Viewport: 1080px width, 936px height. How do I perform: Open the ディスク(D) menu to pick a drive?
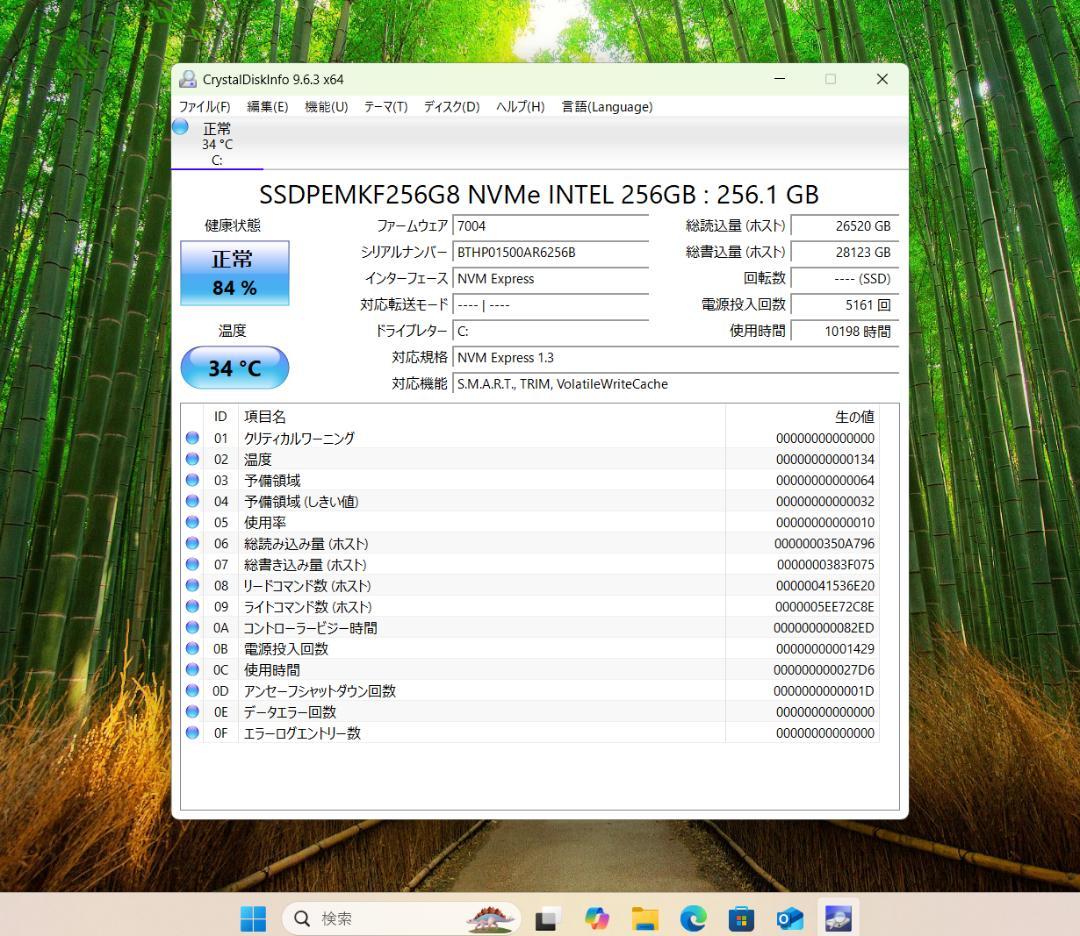click(448, 107)
